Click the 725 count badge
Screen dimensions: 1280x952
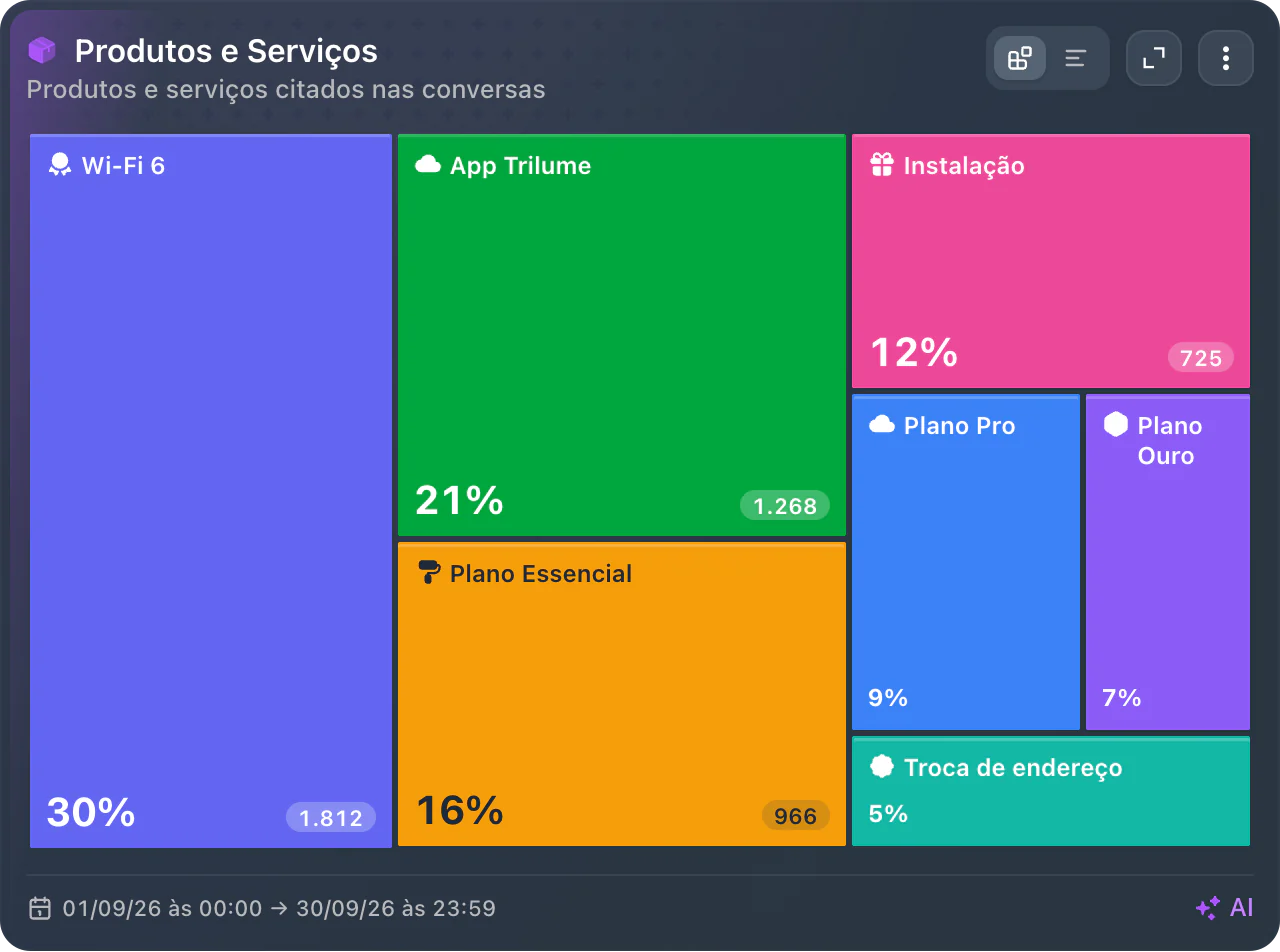pos(1201,357)
